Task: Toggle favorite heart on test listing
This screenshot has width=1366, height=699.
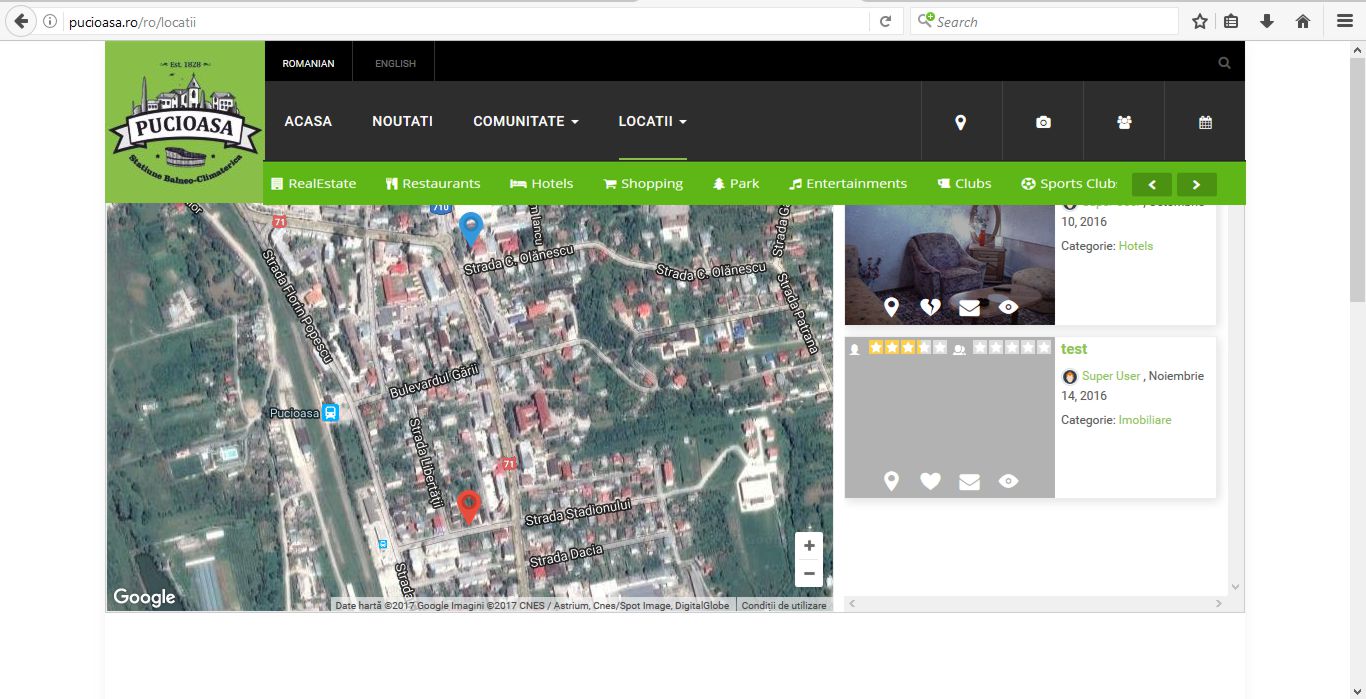Action: (x=930, y=482)
